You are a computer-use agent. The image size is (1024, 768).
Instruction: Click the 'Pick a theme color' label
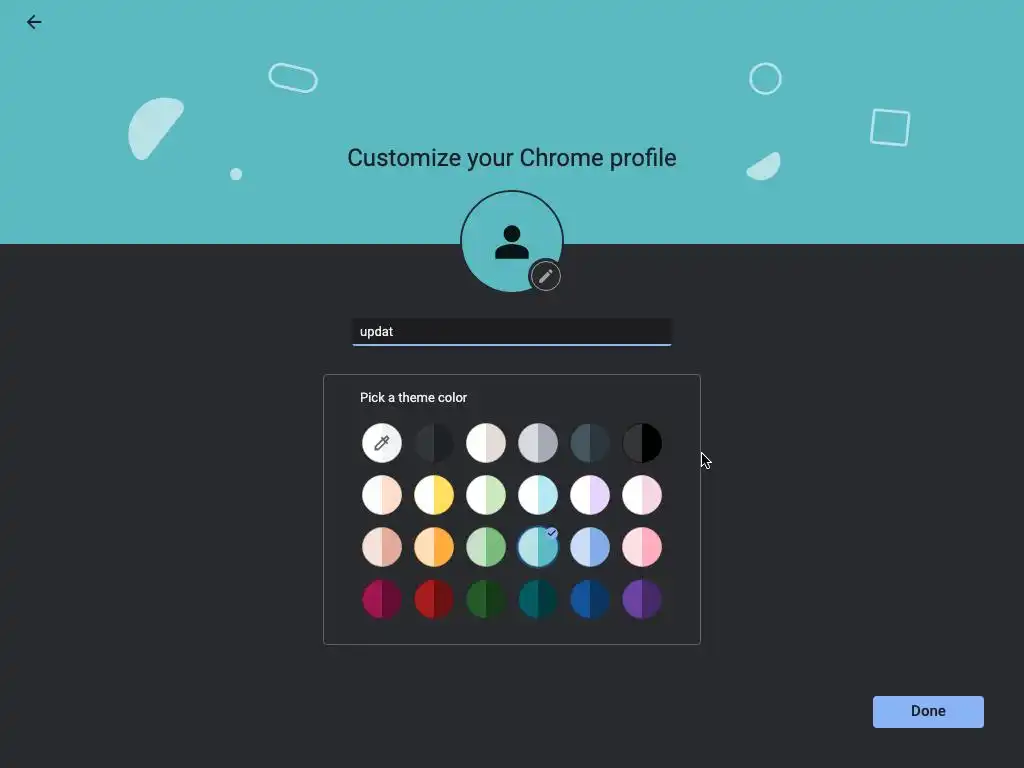(413, 398)
